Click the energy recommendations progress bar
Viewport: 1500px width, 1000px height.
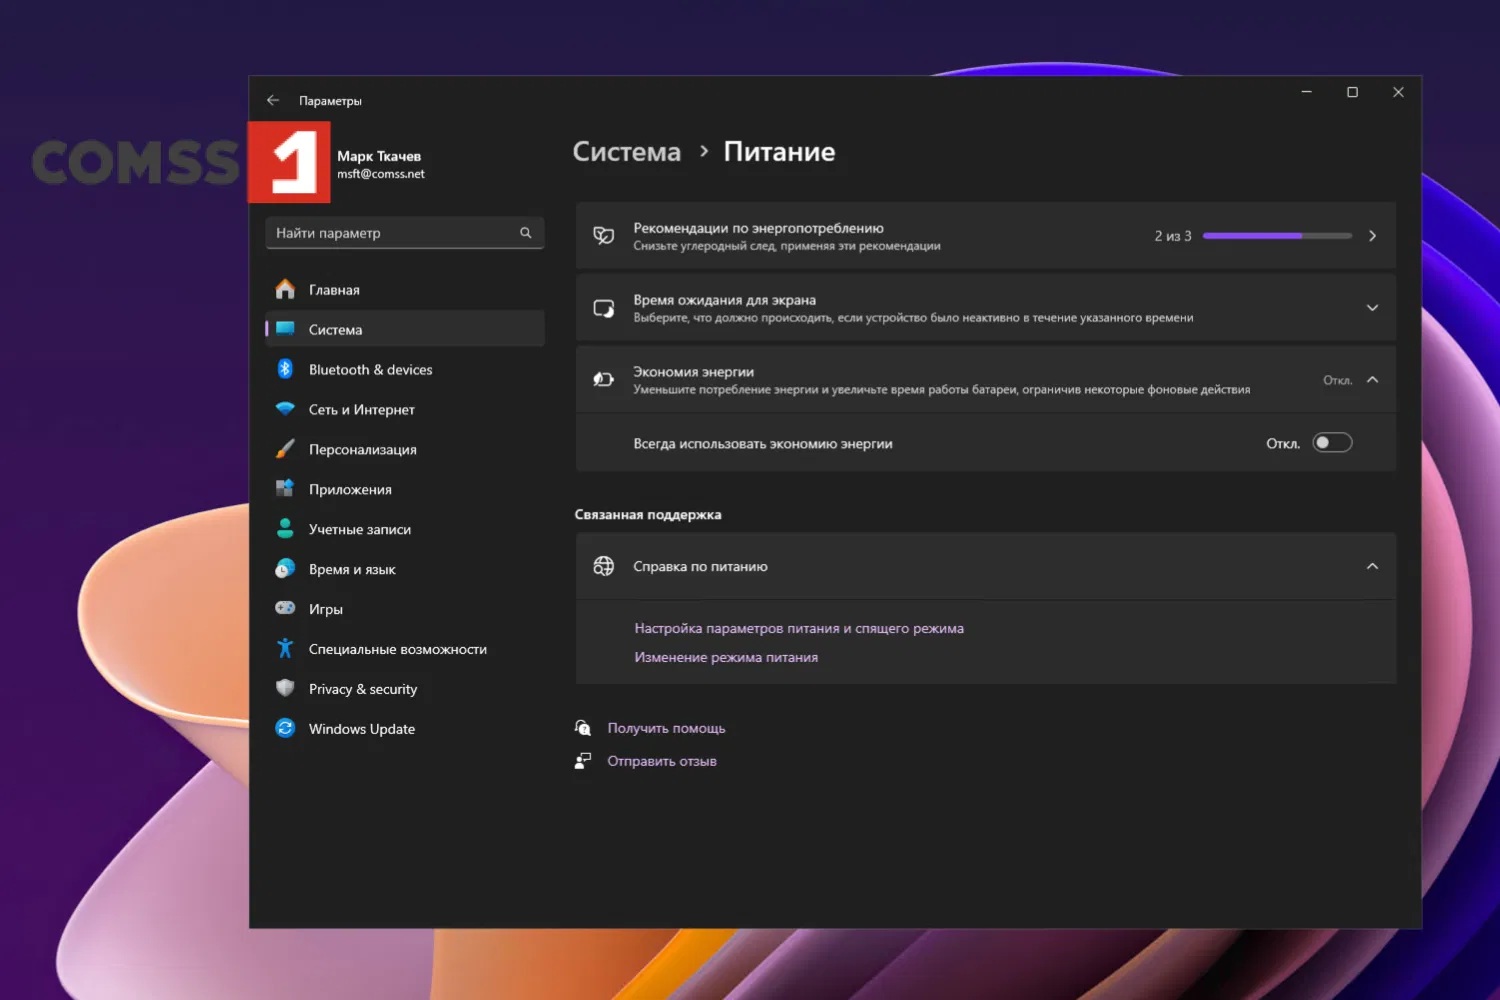point(1277,236)
